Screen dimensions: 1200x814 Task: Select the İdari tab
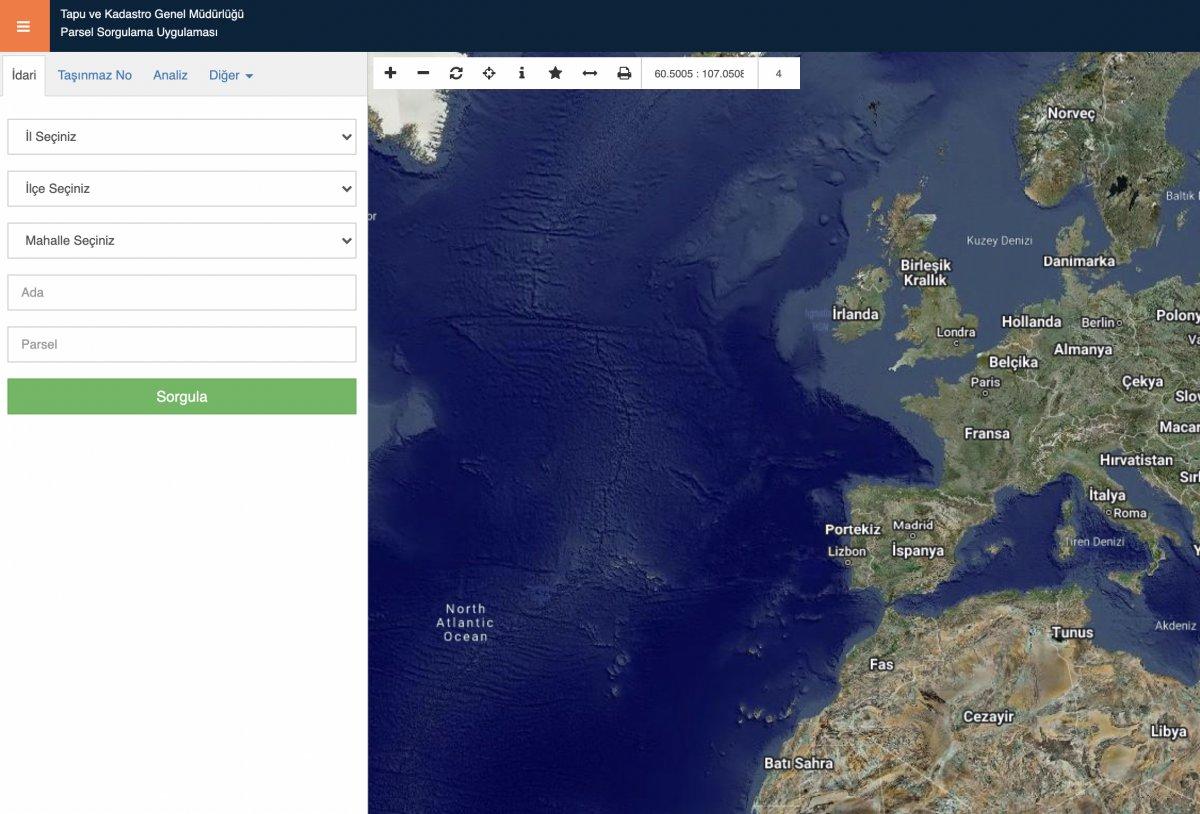click(x=24, y=75)
